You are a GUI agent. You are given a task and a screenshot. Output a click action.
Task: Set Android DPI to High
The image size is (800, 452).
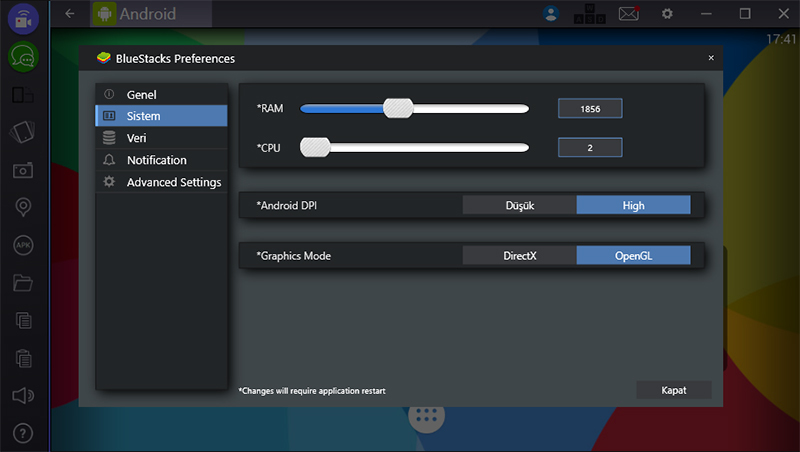[634, 205]
